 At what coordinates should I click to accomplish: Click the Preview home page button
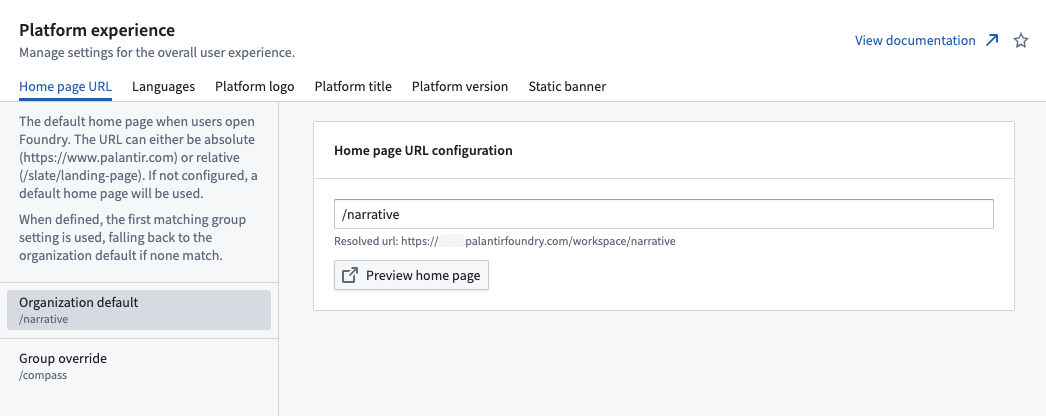tap(412, 275)
